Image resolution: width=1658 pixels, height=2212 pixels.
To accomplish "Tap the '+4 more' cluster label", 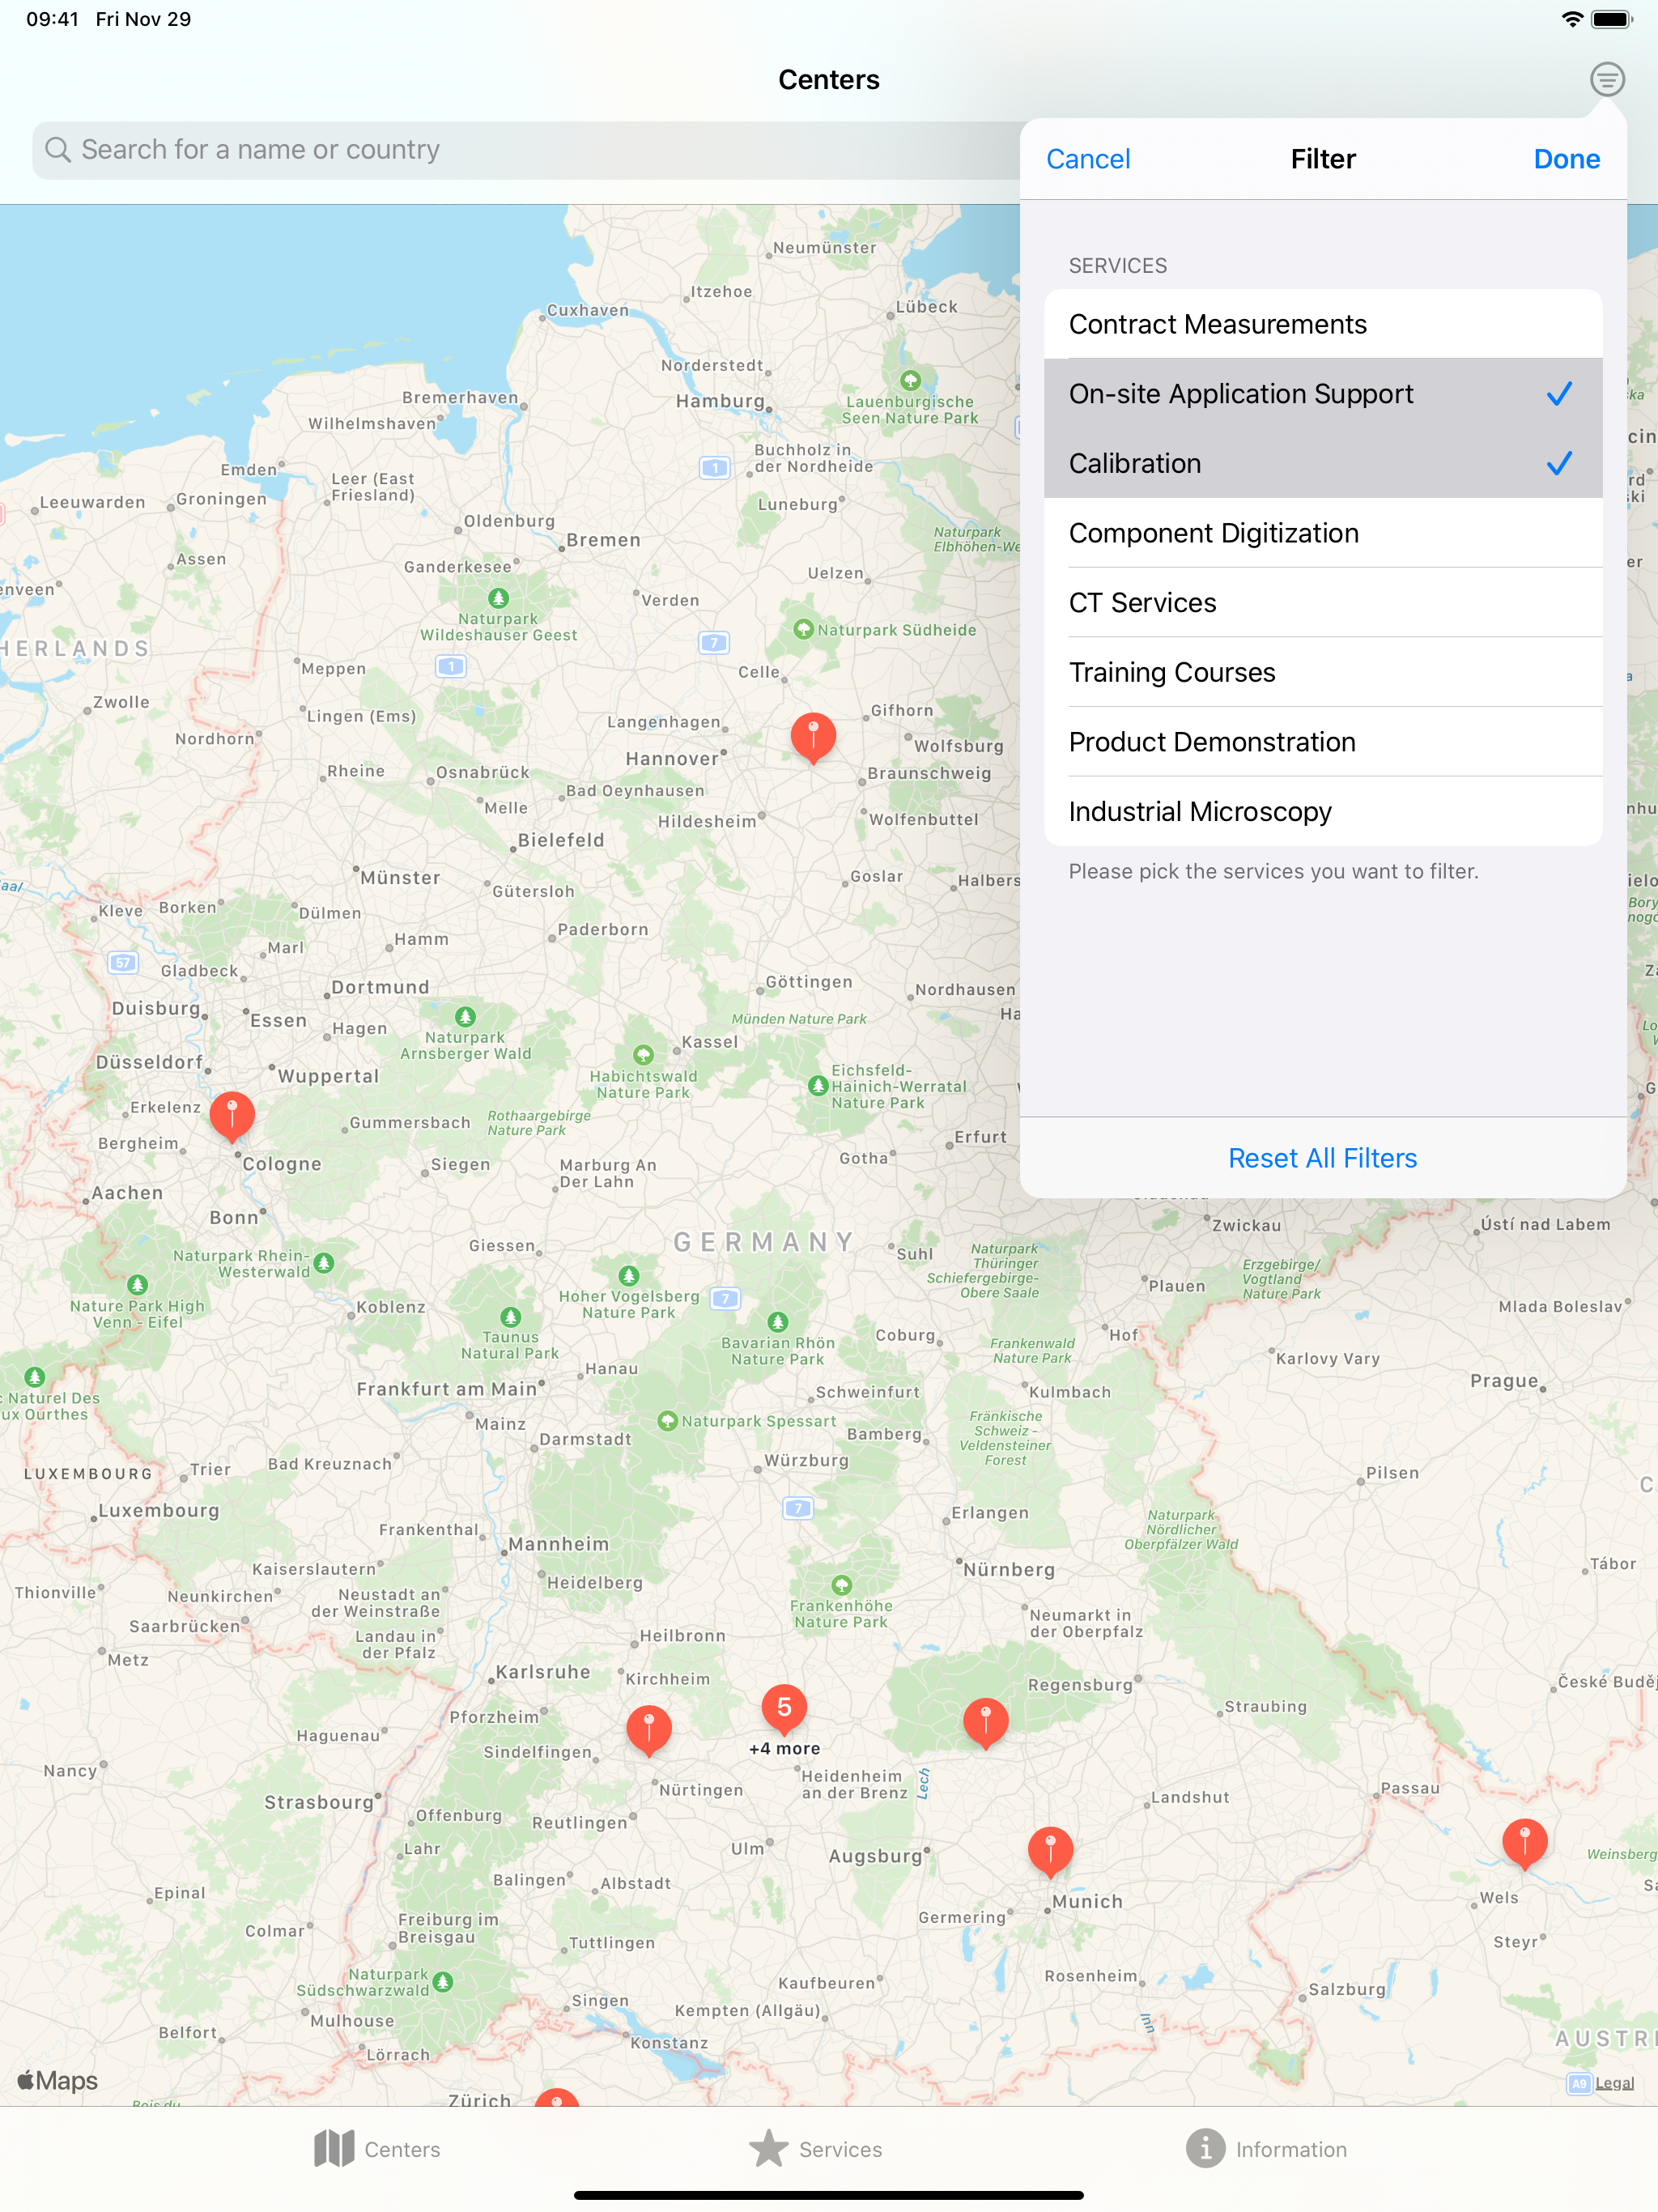I will [784, 1749].
